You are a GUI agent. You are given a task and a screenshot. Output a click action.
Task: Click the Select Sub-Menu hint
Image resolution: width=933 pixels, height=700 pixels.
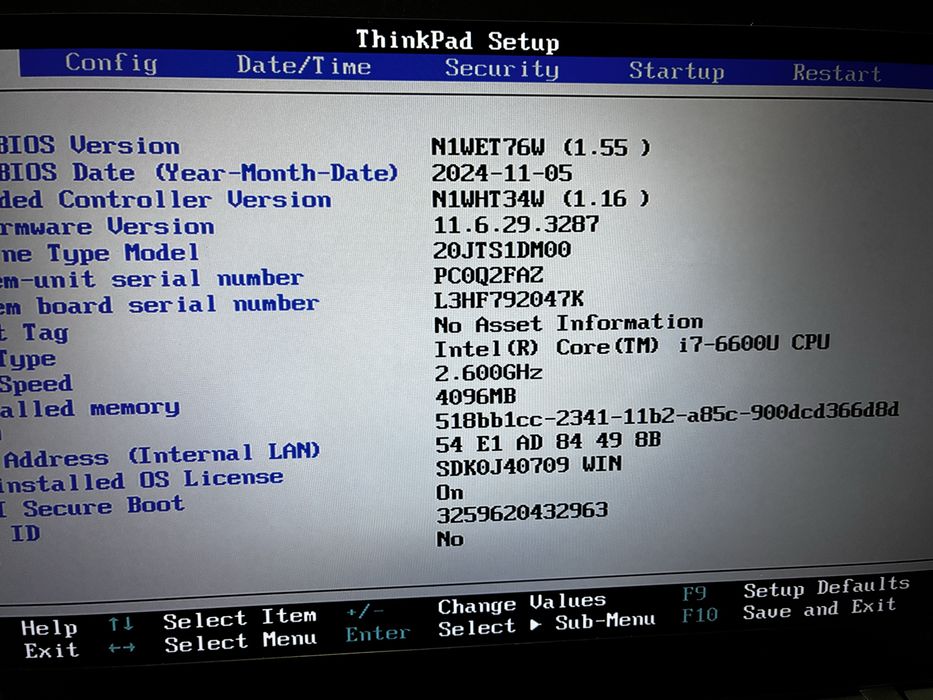click(x=547, y=624)
